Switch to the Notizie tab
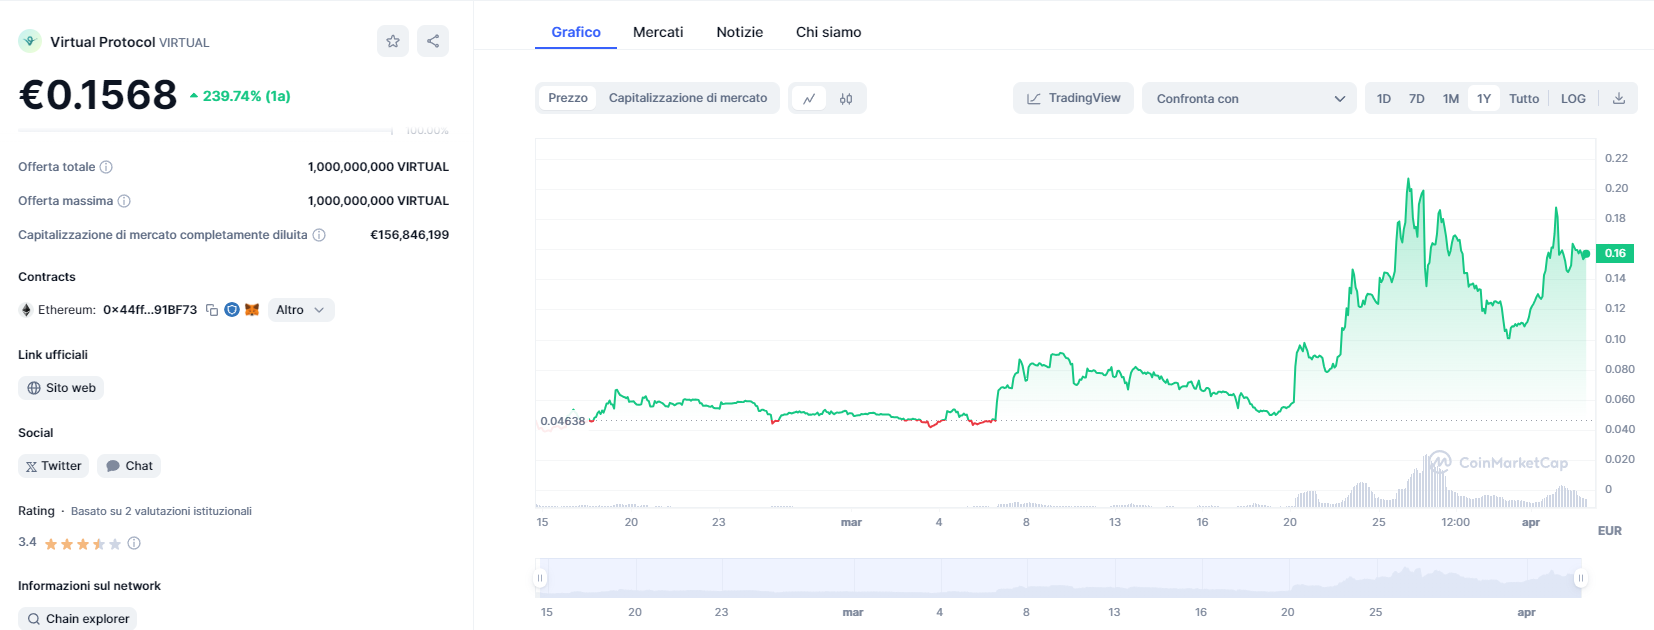 [739, 32]
